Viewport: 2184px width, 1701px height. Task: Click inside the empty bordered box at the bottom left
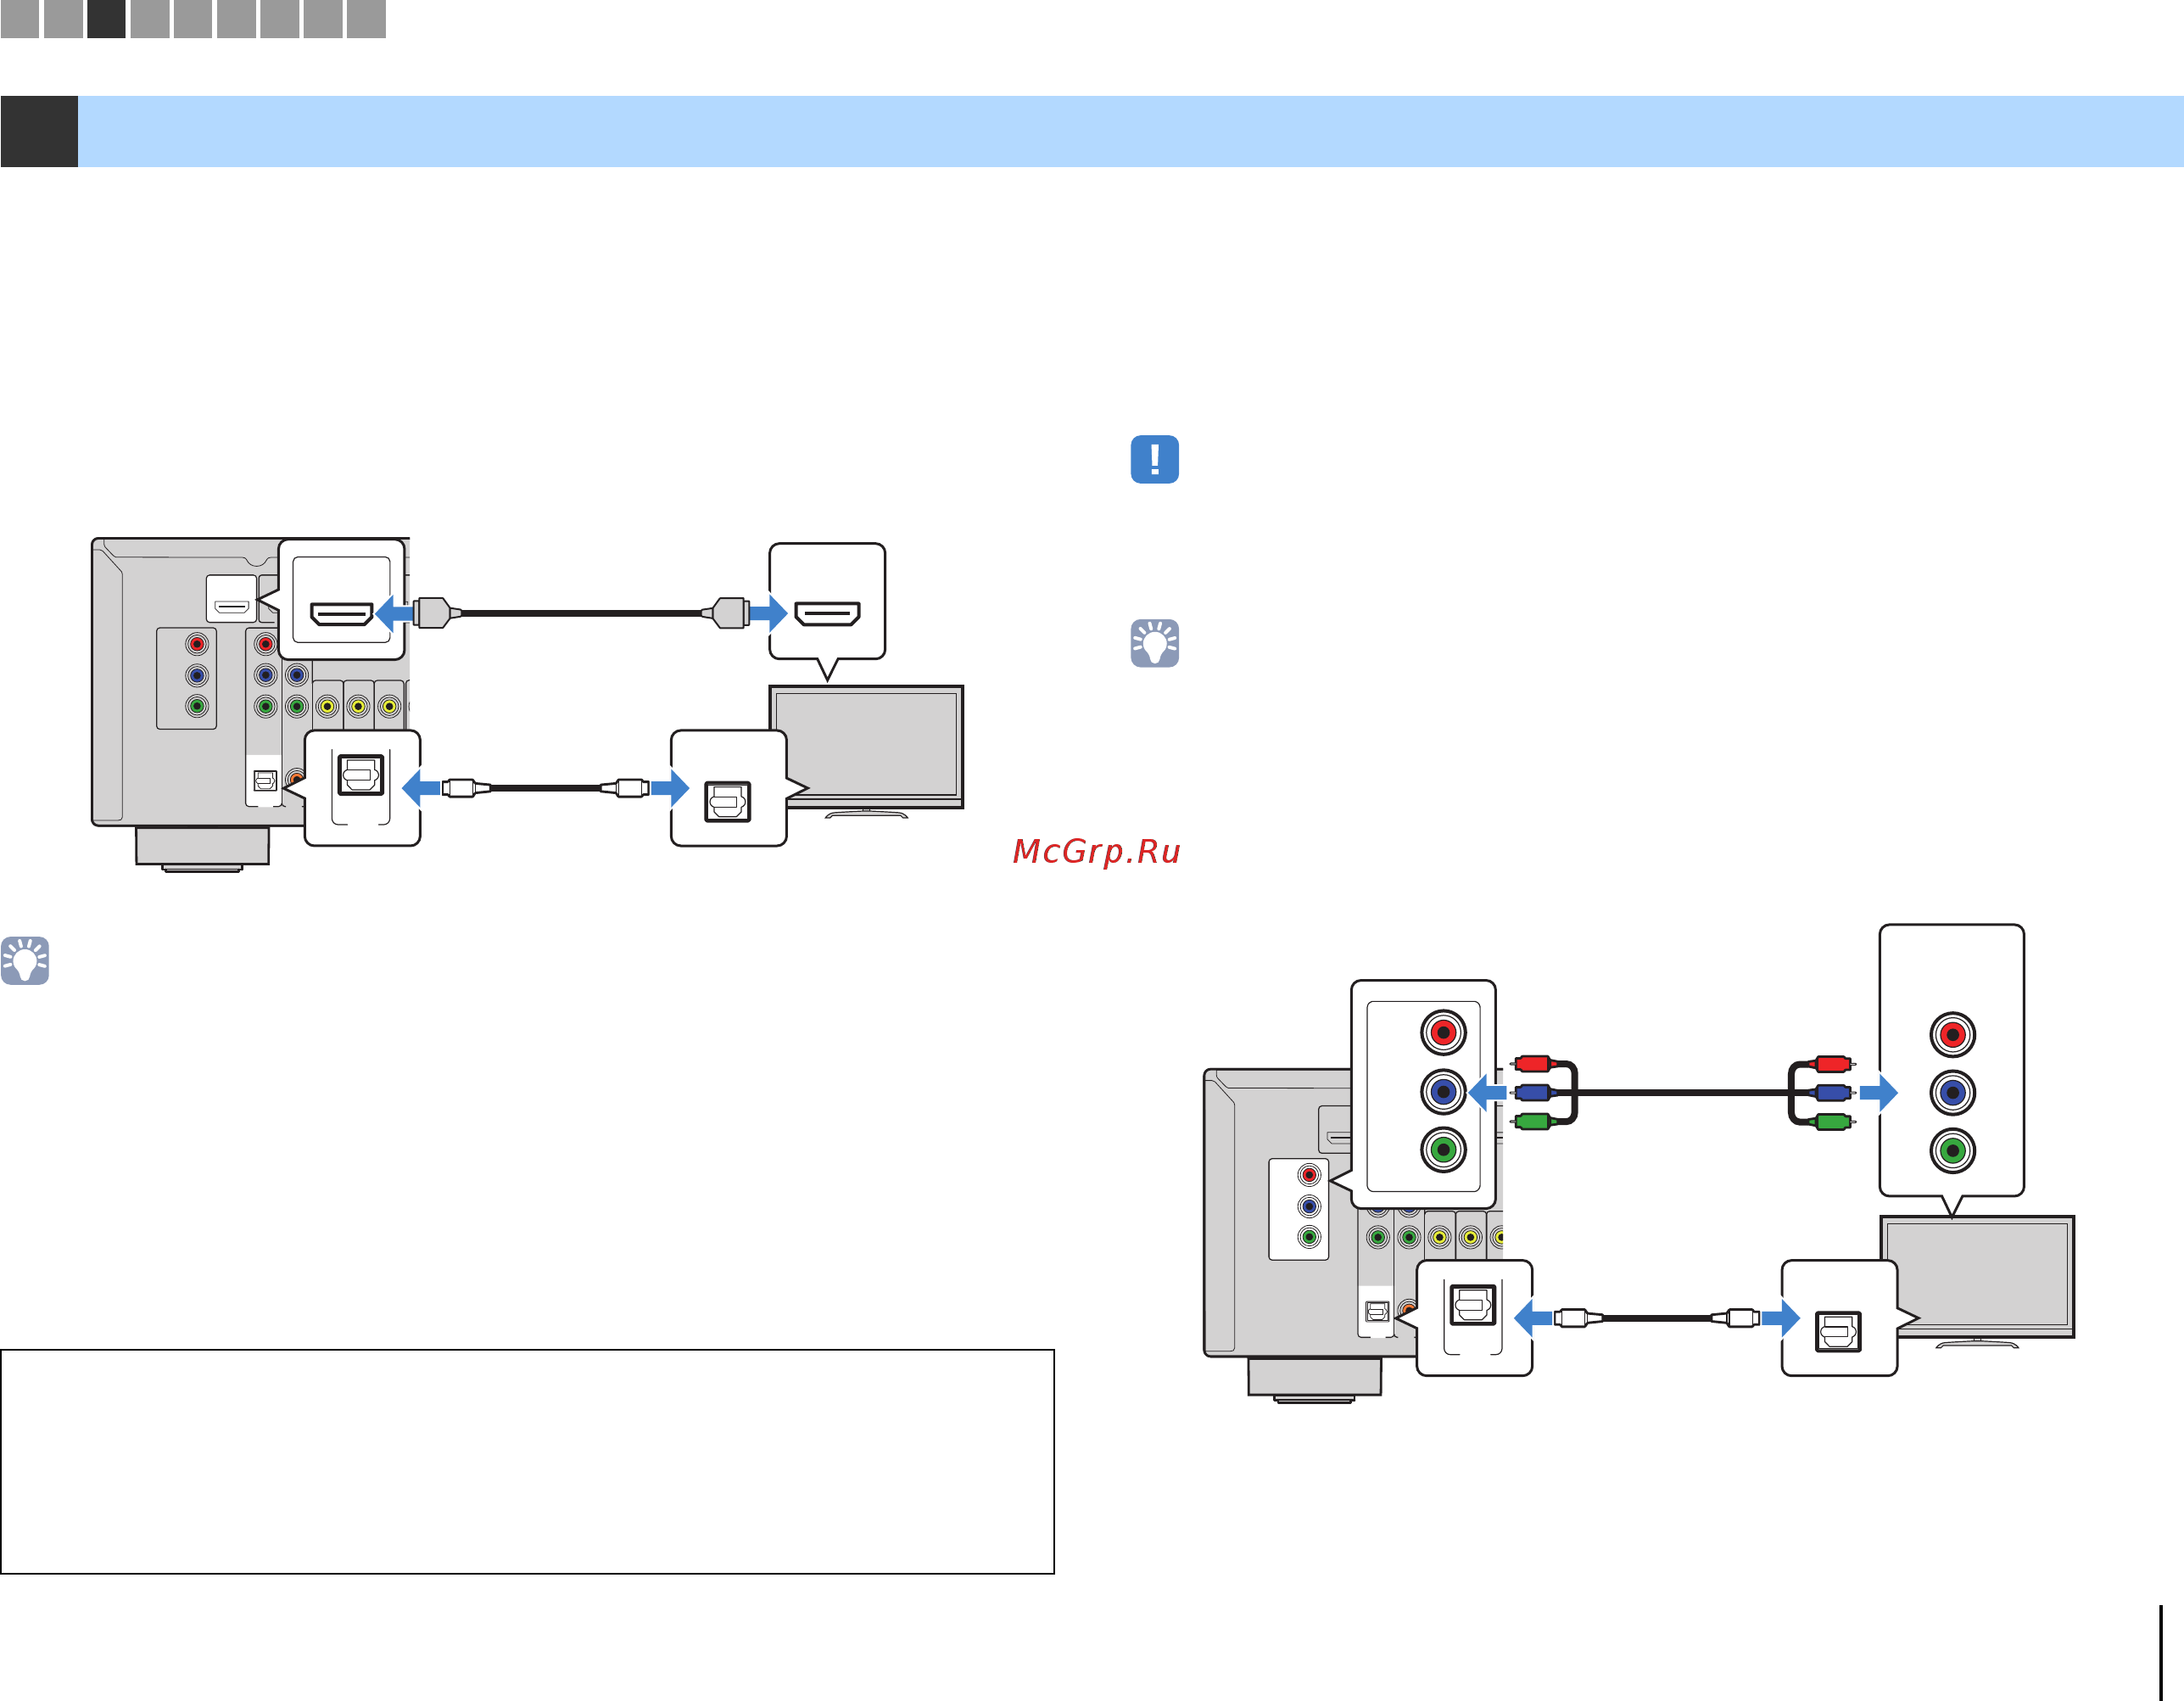pos(527,1461)
